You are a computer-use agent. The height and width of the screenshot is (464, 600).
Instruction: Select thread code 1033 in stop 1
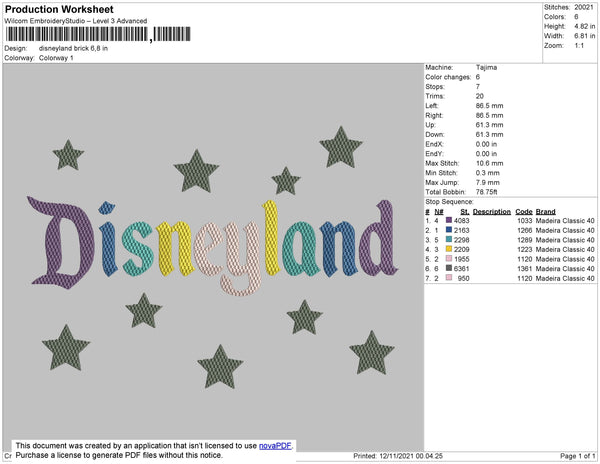click(x=525, y=221)
